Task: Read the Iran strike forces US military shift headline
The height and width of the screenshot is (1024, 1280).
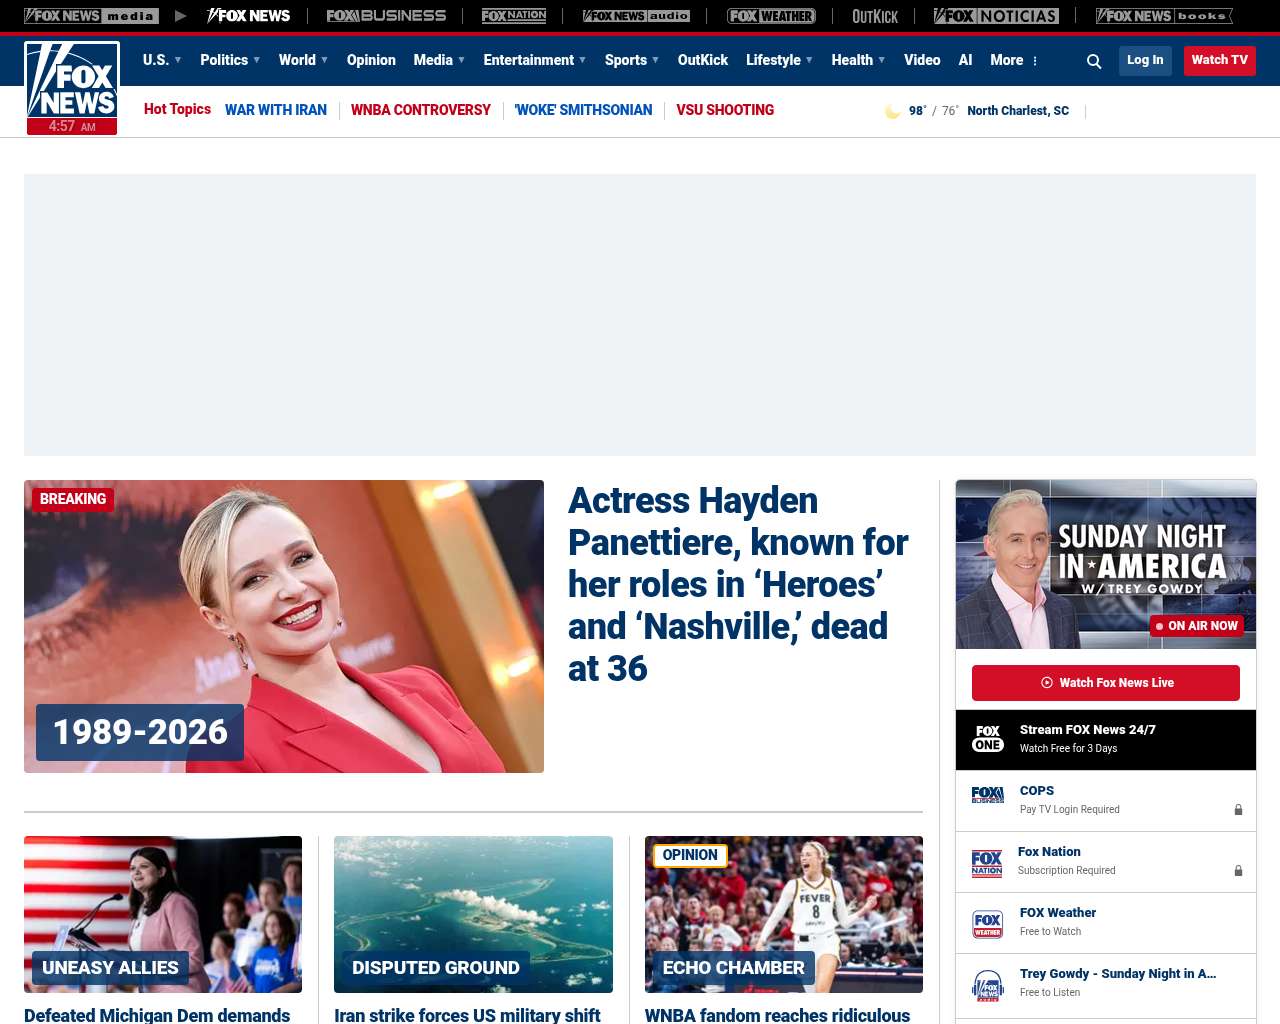Action: coord(467,1015)
